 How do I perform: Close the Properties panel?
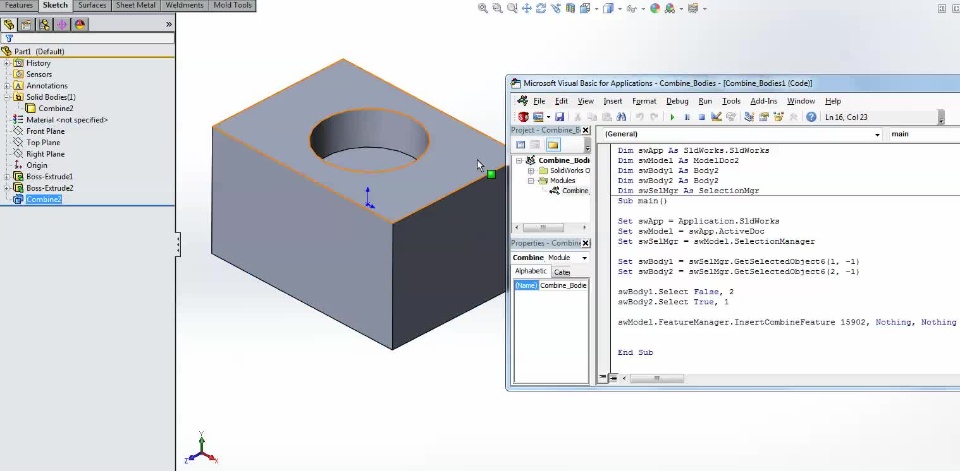click(x=585, y=243)
